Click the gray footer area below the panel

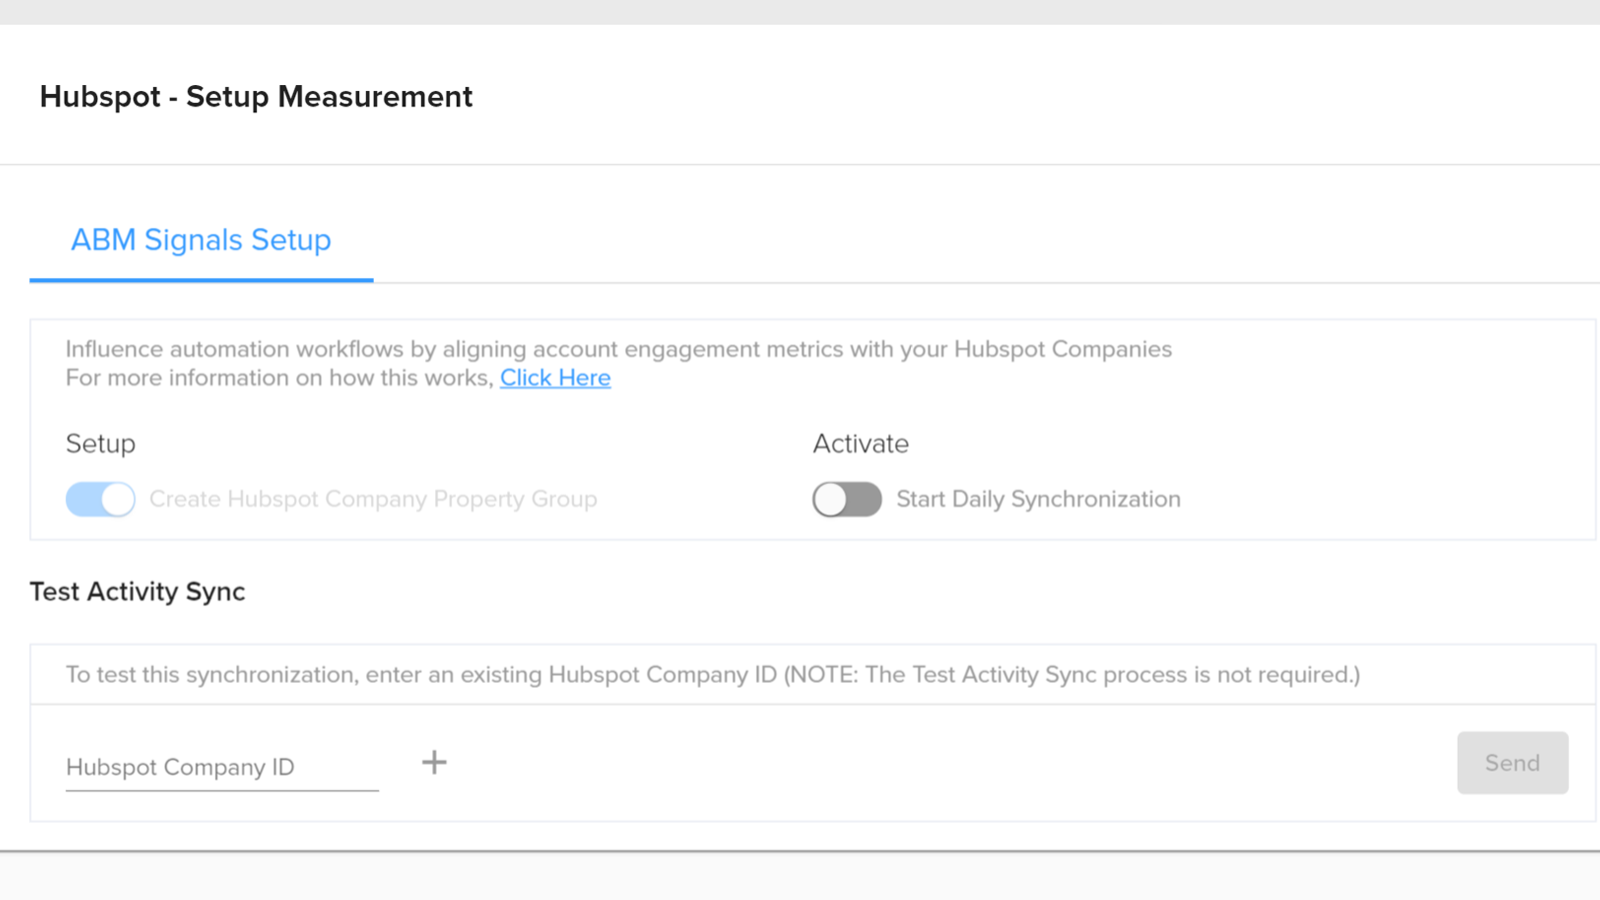point(800,877)
